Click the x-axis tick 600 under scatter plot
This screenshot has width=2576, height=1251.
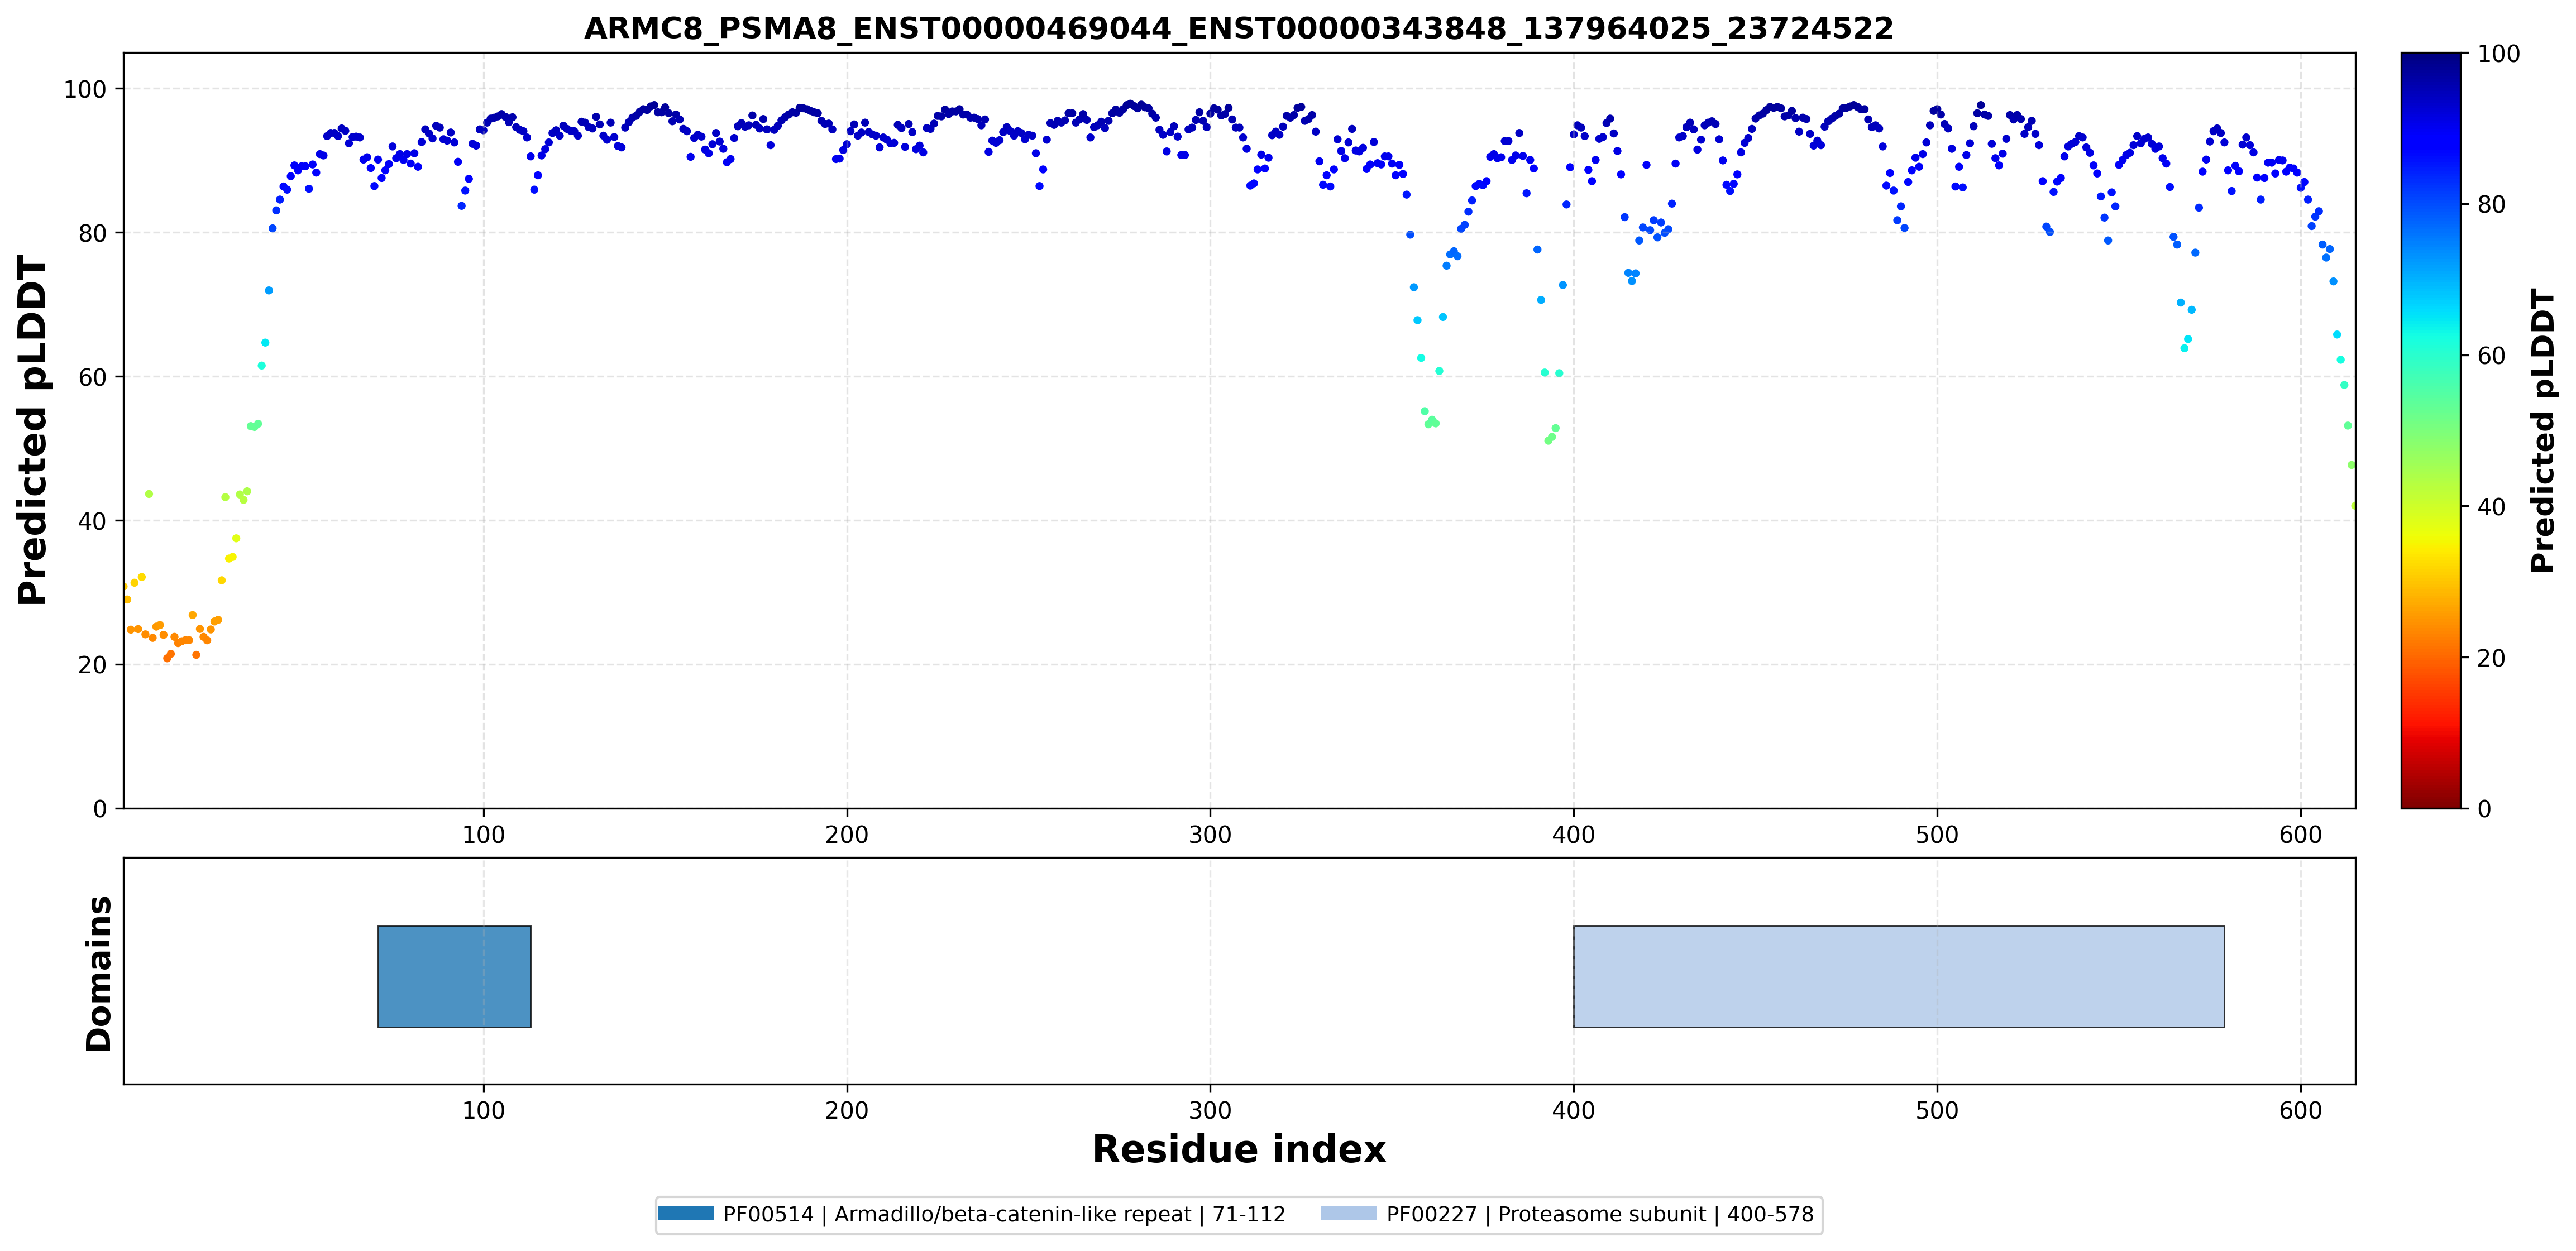click(x=2300, y=834)
